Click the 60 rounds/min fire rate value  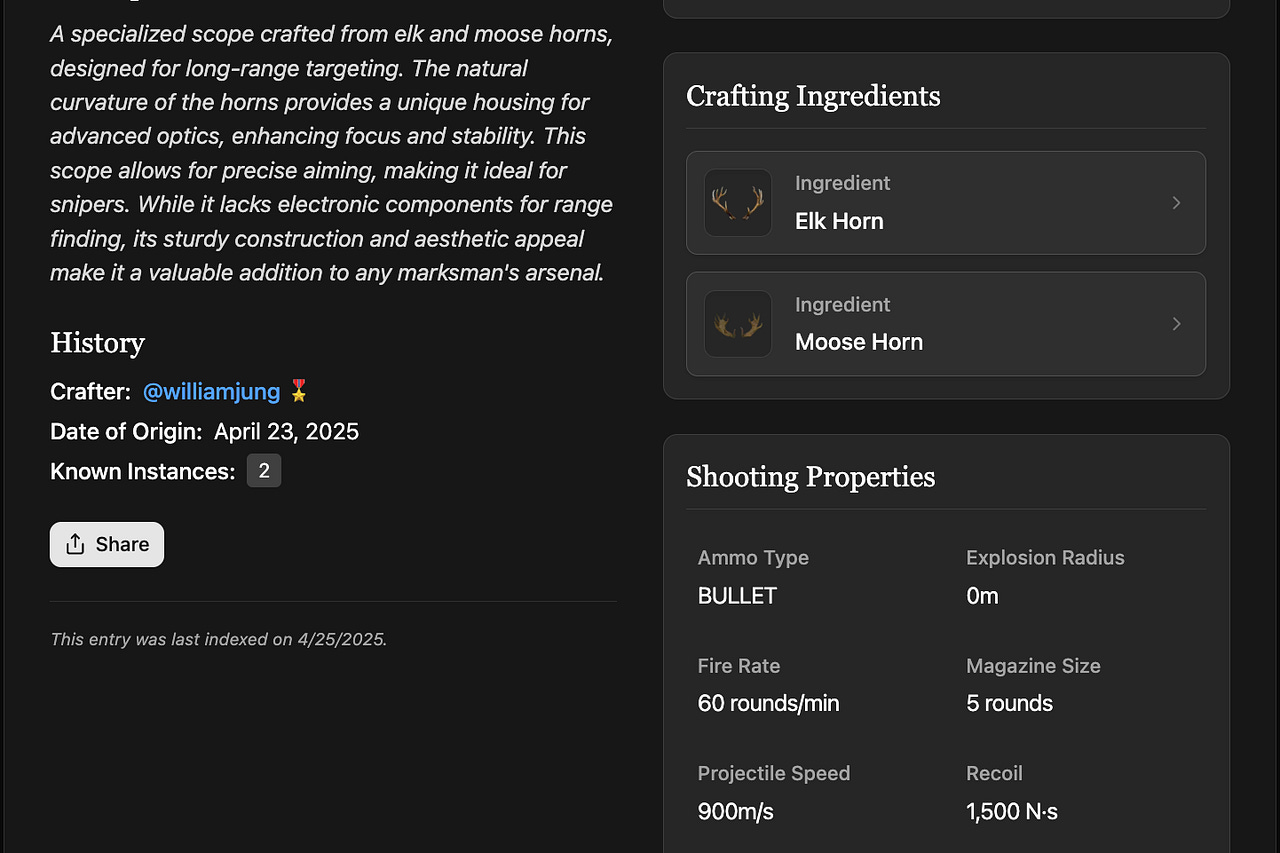(x=768, y=703)
